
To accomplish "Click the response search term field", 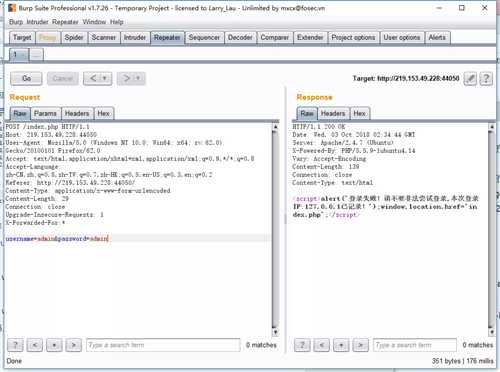I will pos(415,345).
